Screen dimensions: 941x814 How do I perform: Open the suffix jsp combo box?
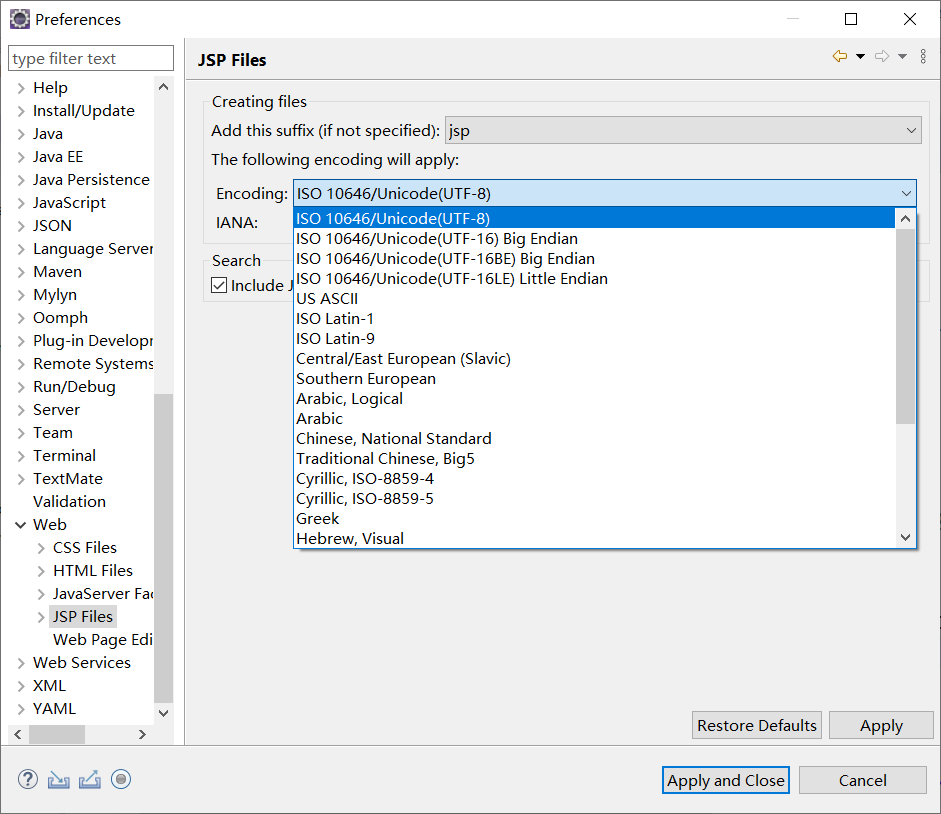683,130
